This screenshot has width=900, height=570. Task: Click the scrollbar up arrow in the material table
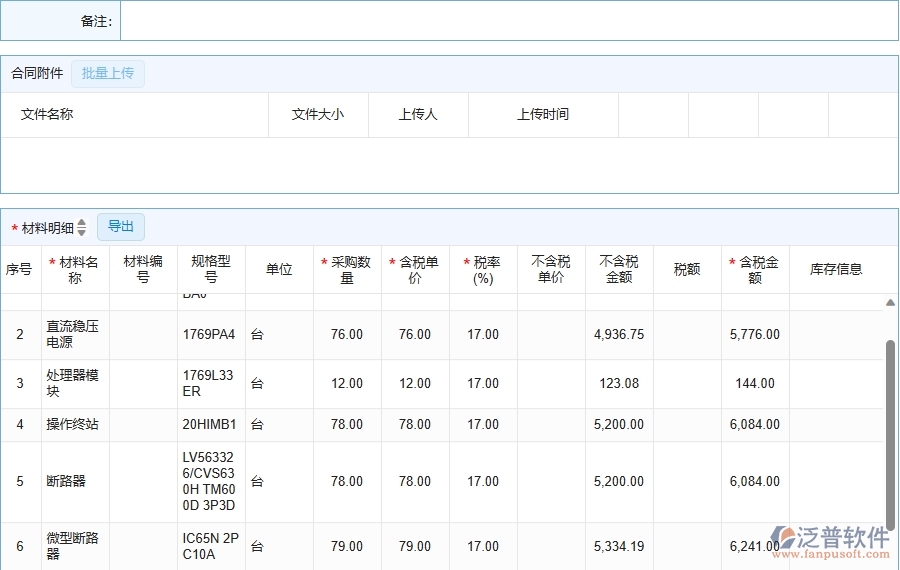click(890, 302)
